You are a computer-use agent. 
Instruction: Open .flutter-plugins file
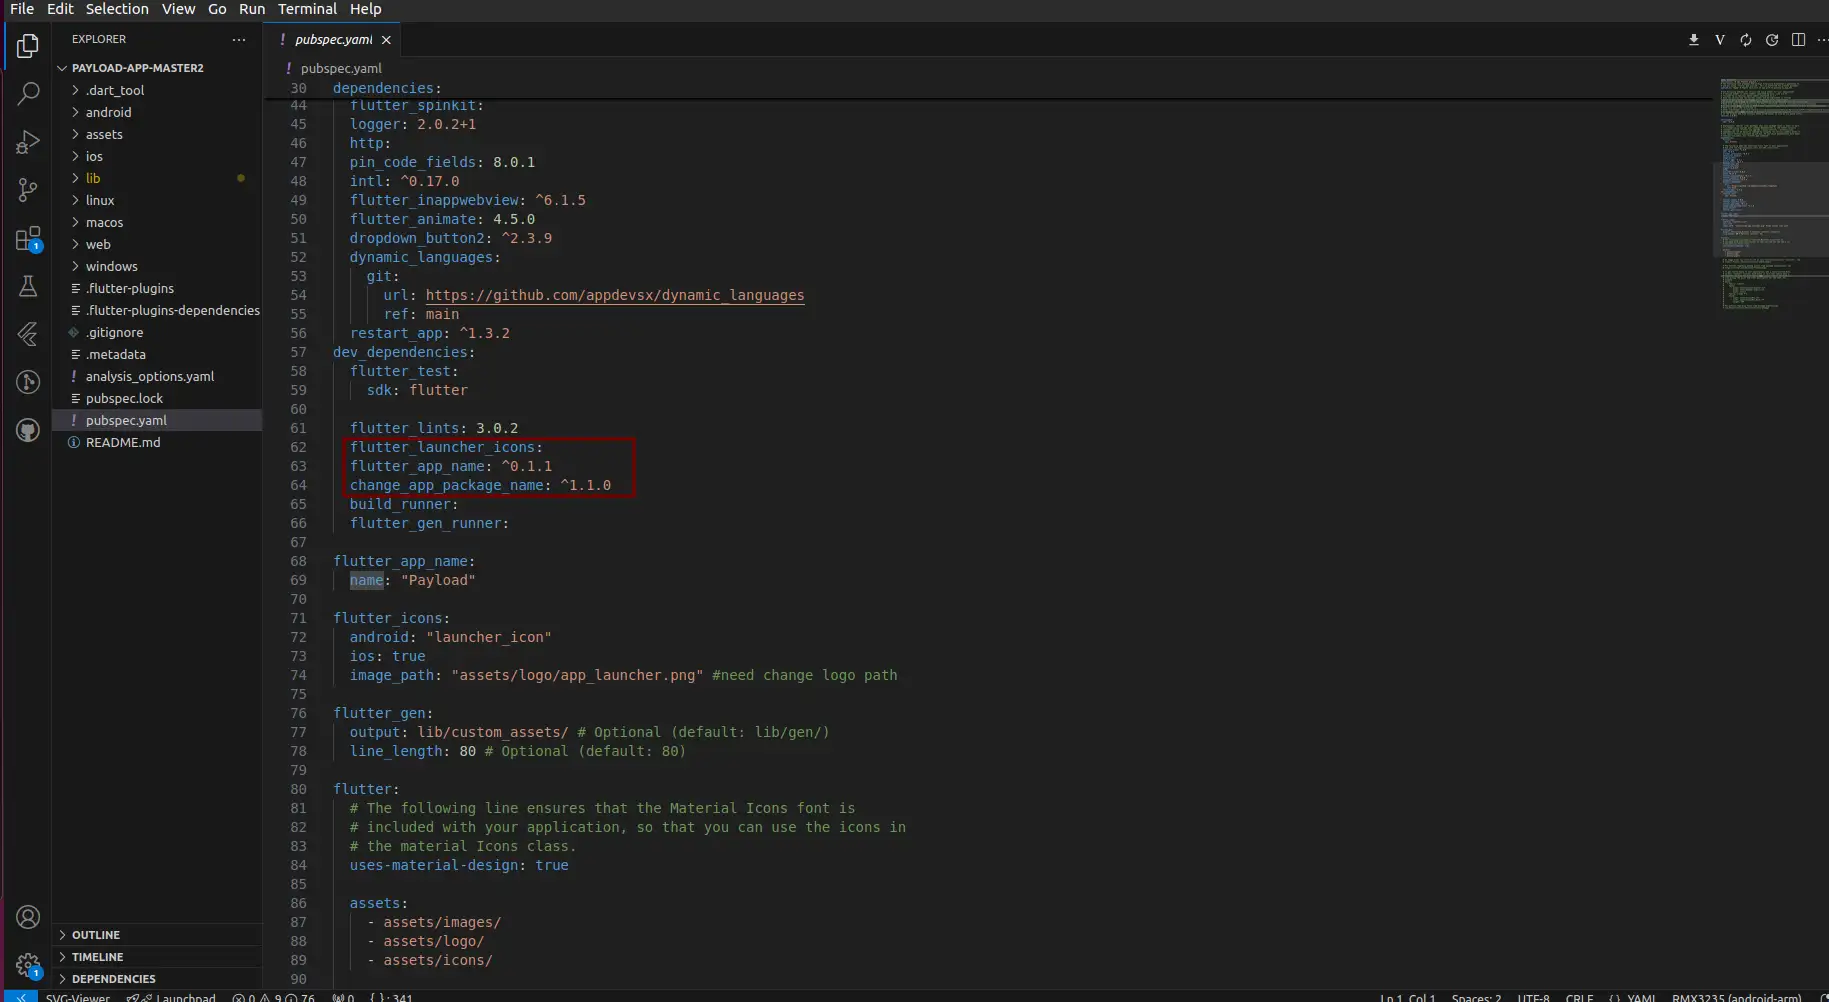[157, 288]
